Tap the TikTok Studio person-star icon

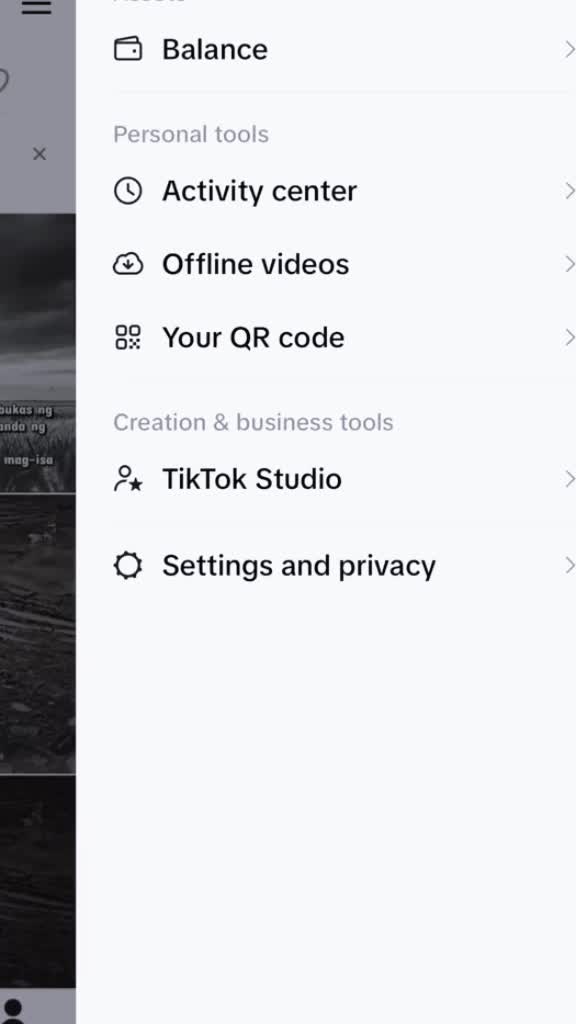128,479
